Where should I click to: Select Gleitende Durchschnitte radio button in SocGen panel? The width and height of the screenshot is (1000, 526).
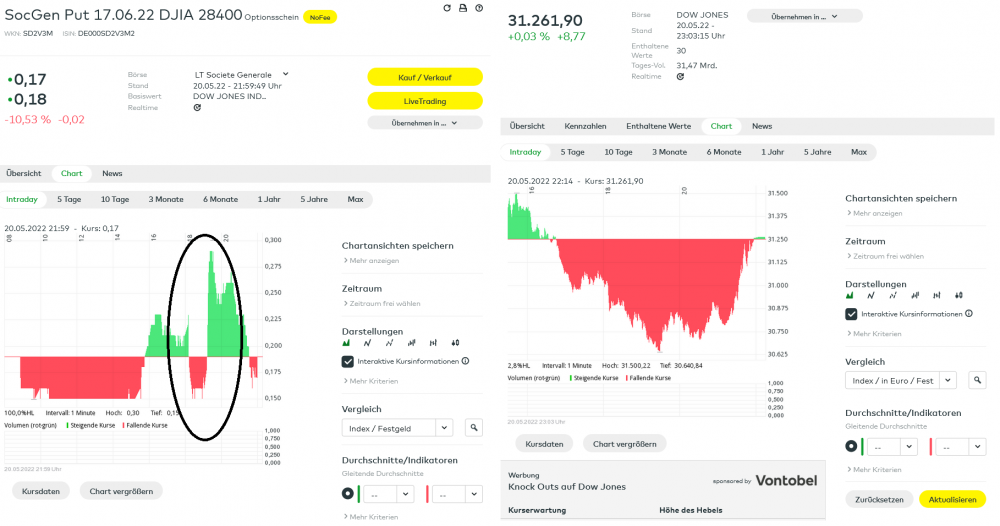click(x=348, y=493)
